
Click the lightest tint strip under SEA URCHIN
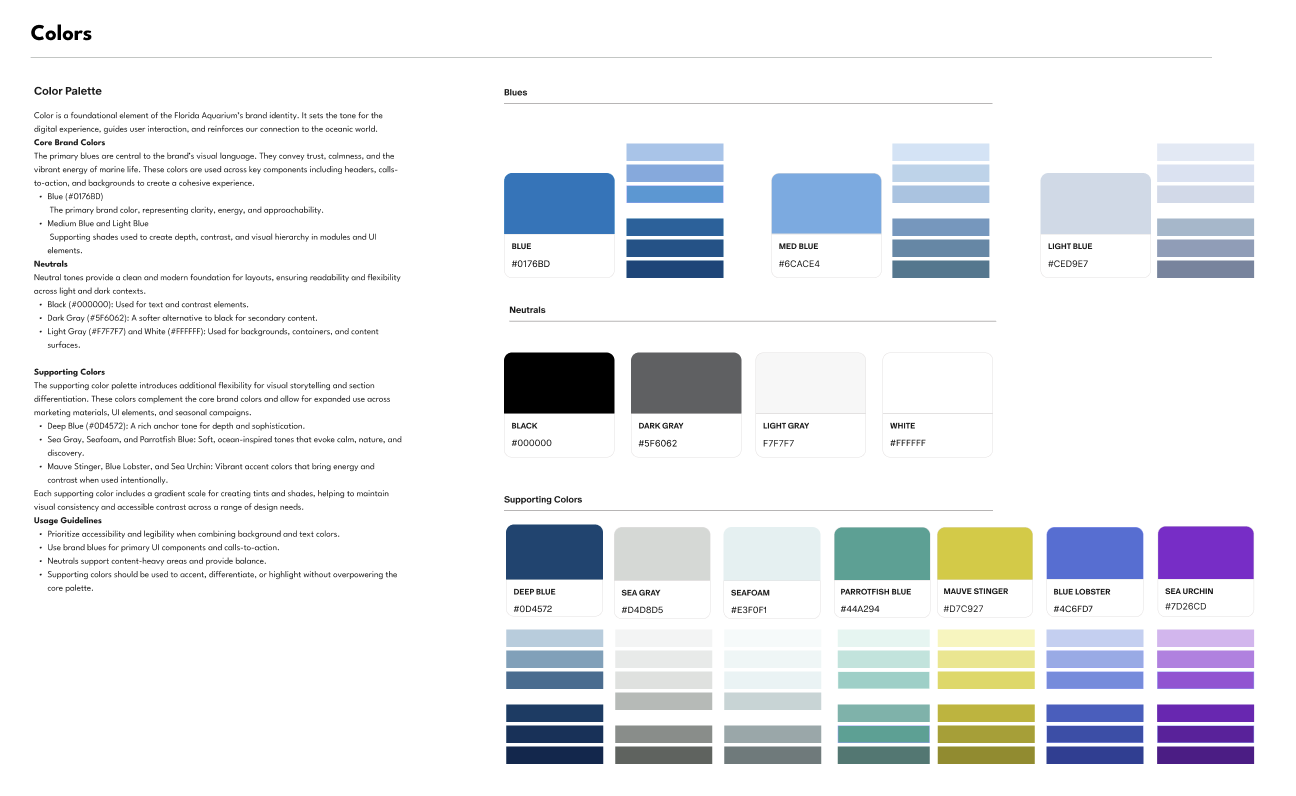click(1205, 638)
